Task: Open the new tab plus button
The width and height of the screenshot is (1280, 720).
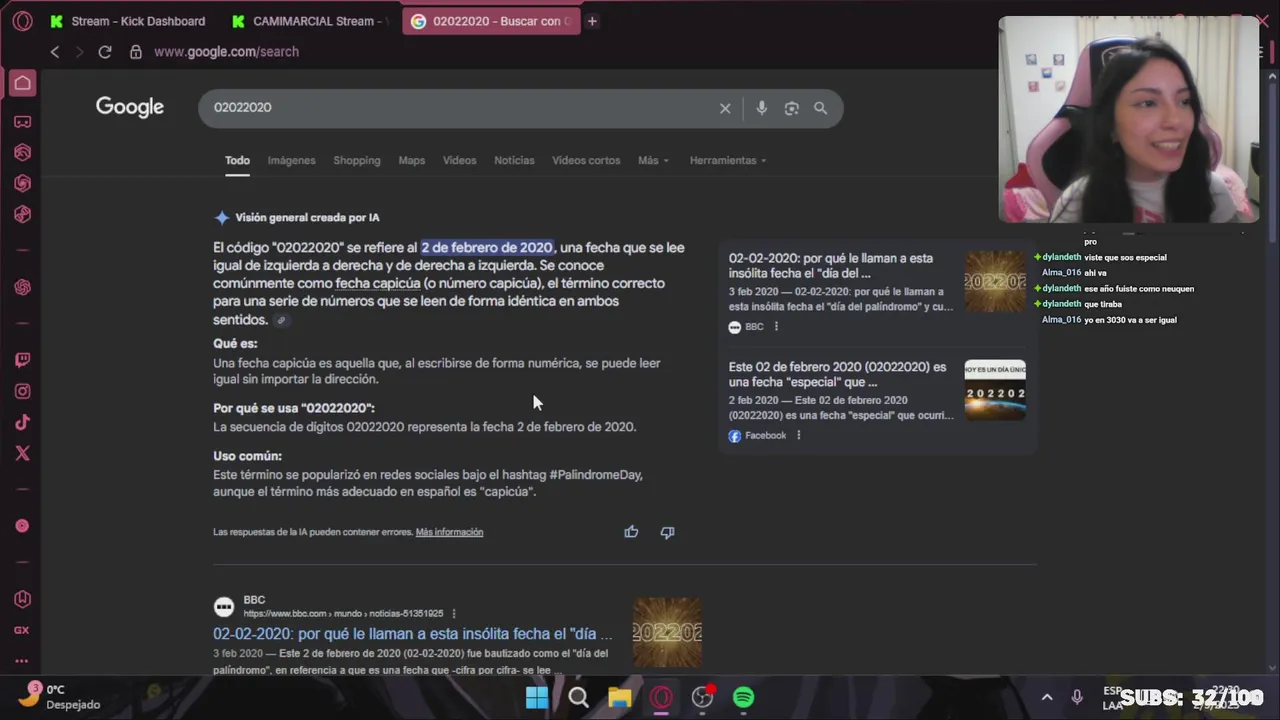Action: click(592, 21)
